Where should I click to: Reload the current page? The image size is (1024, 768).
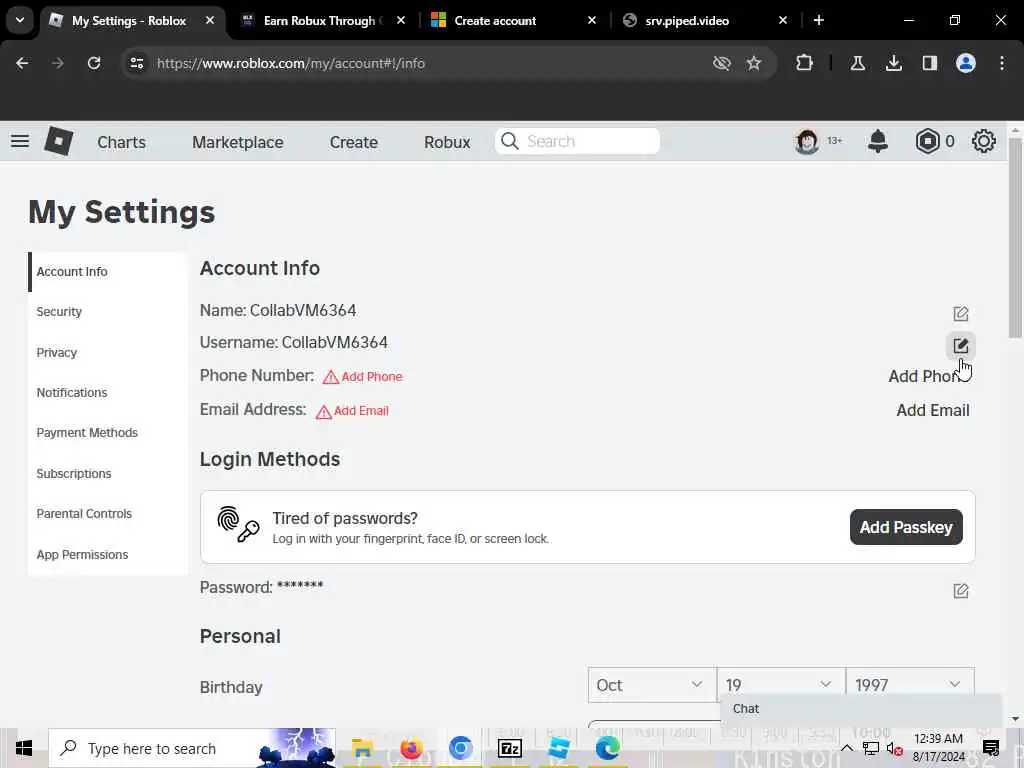[94, 63]
